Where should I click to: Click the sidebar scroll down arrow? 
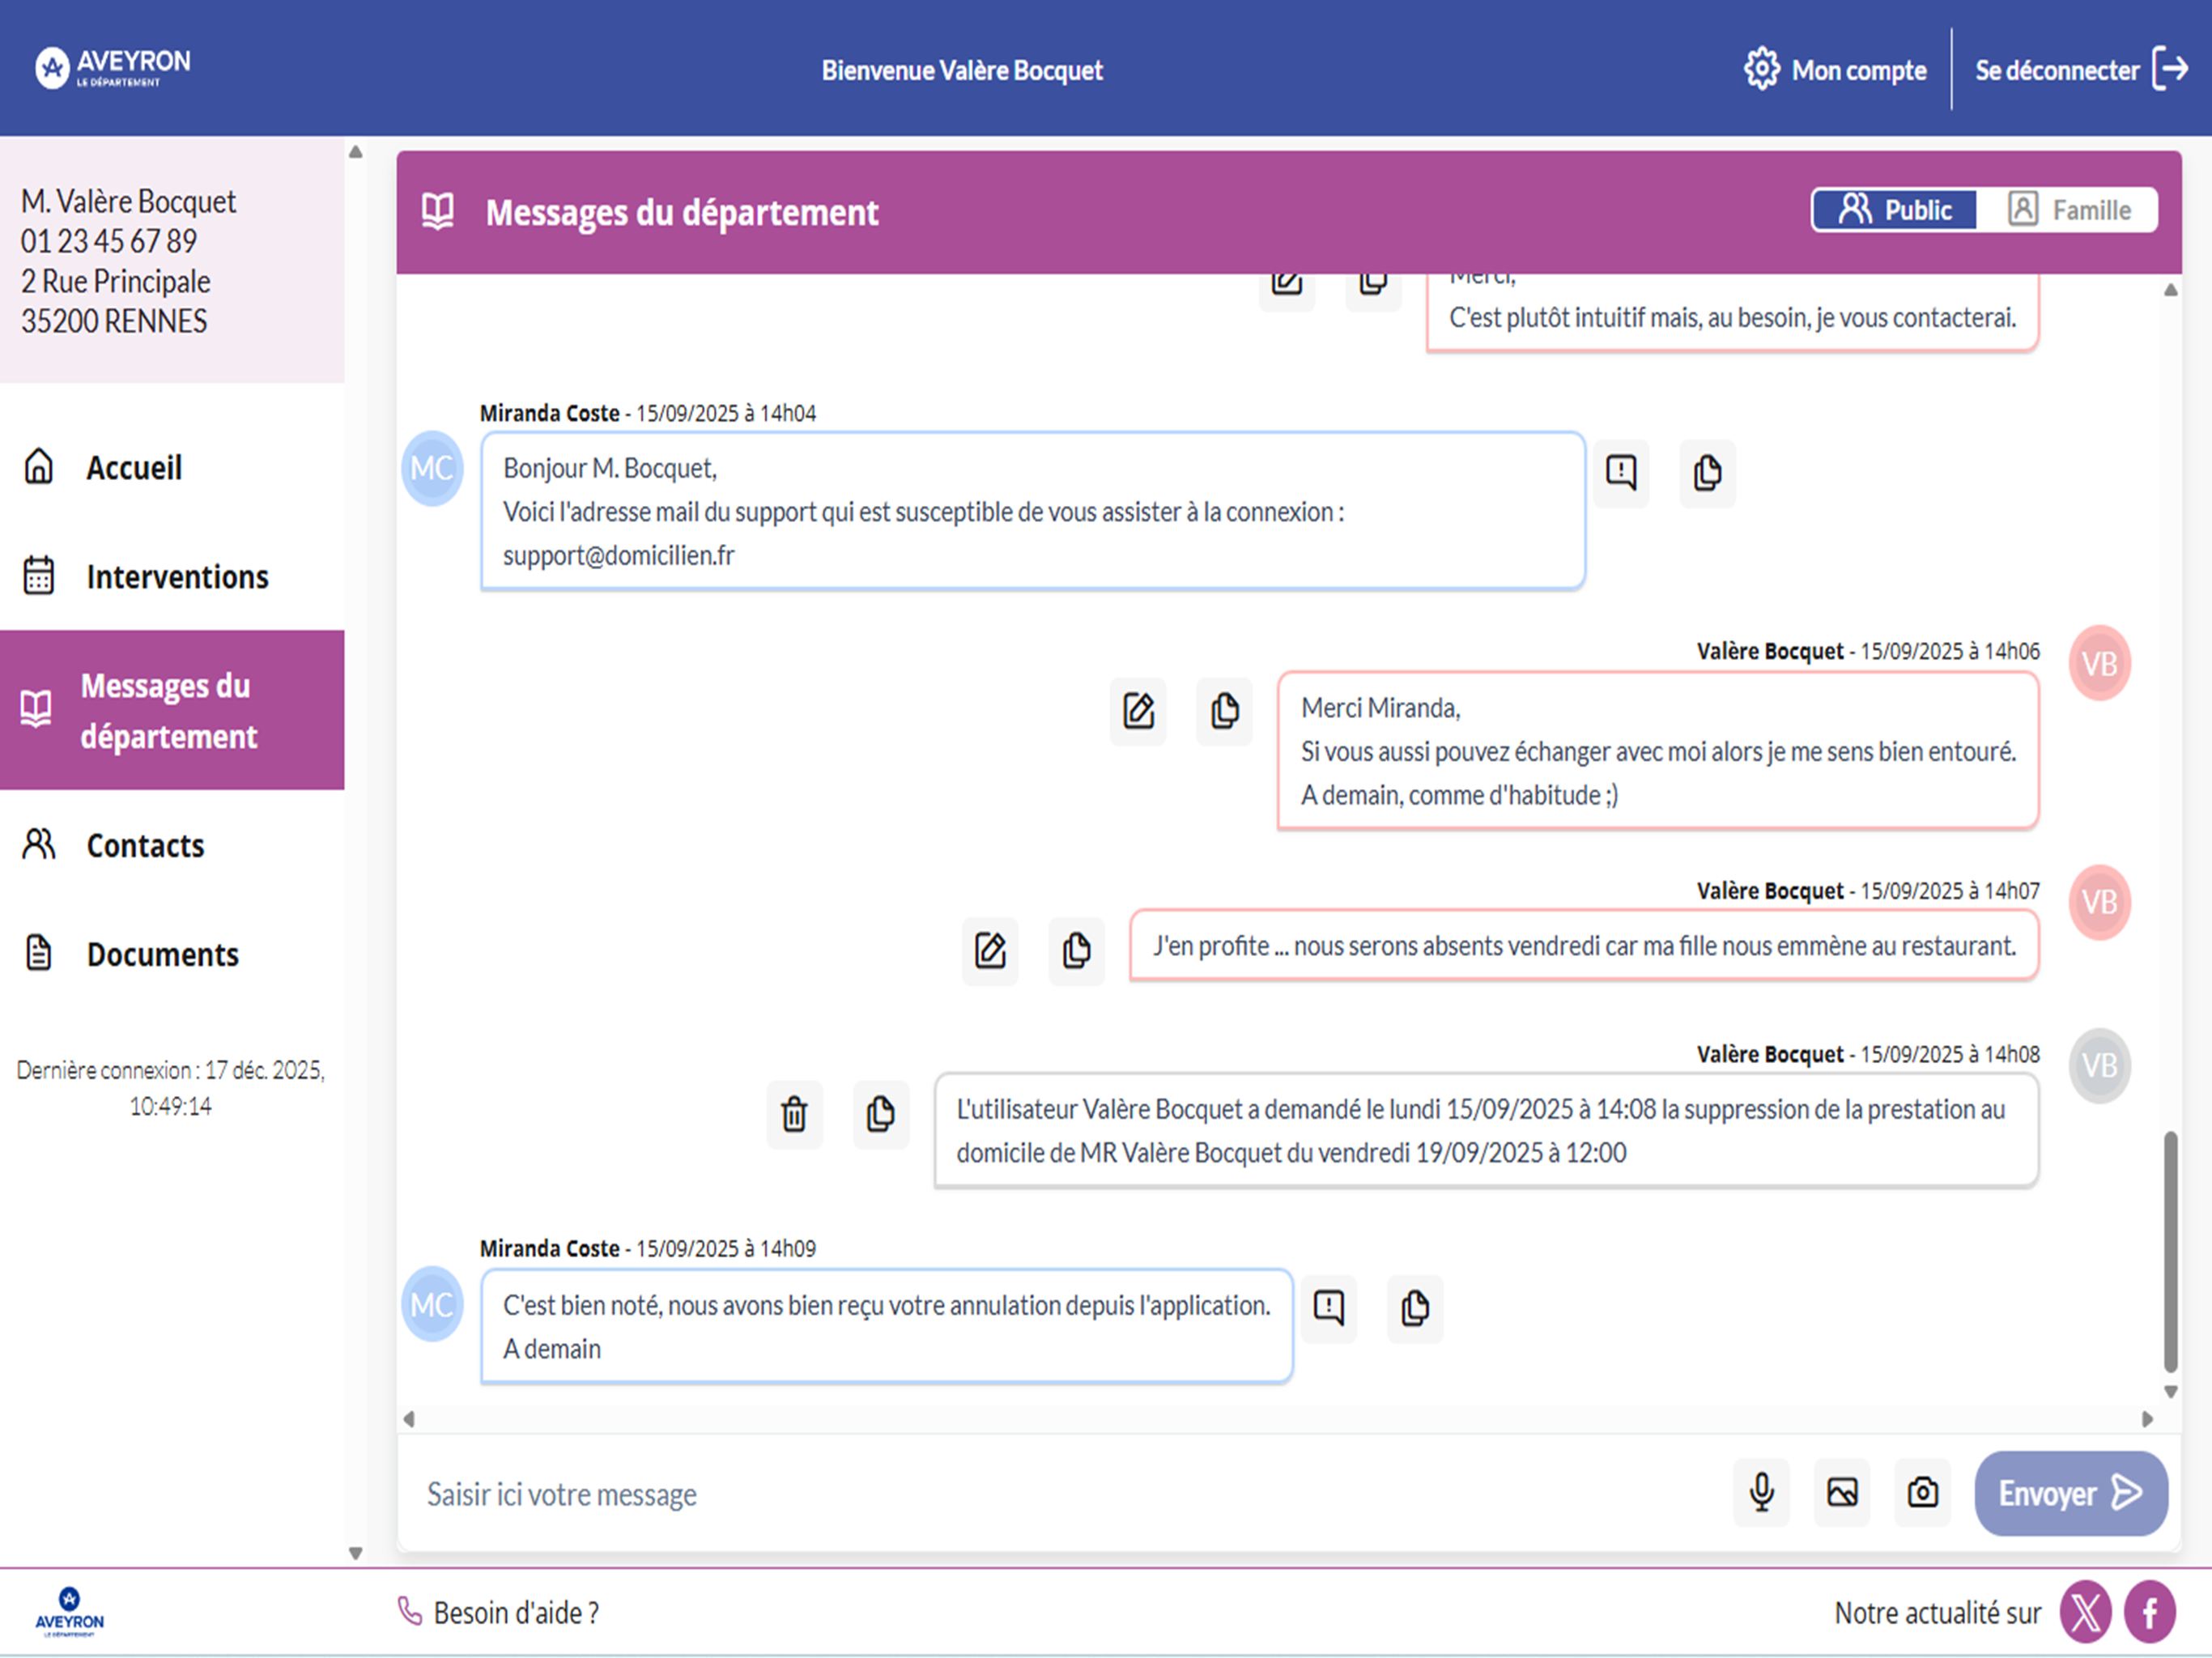(x=355, y=1553)
